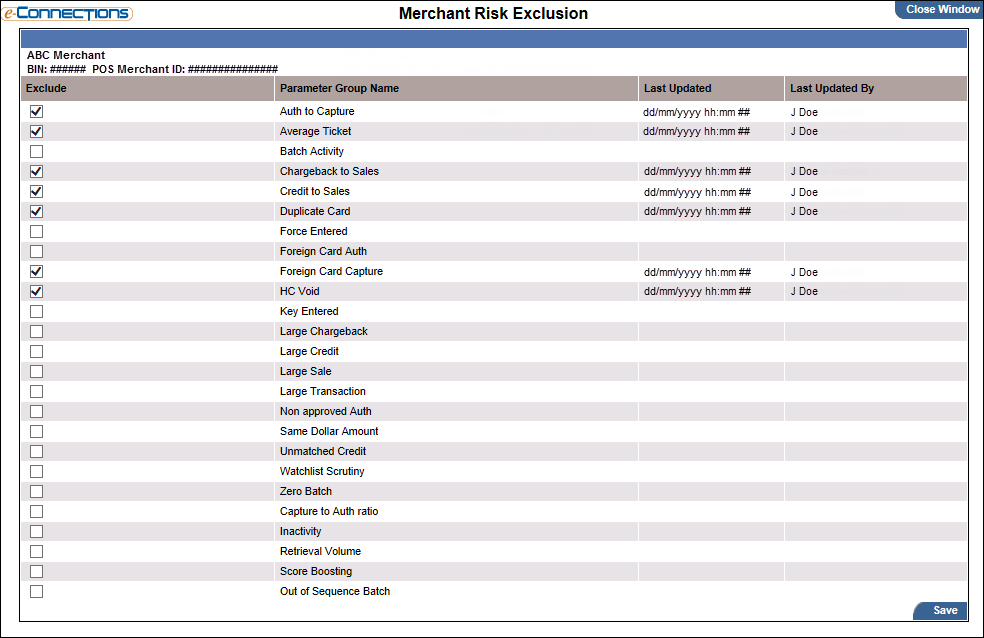
Task: Check the Large Chargeback checkbox
Action: (37, 332)
